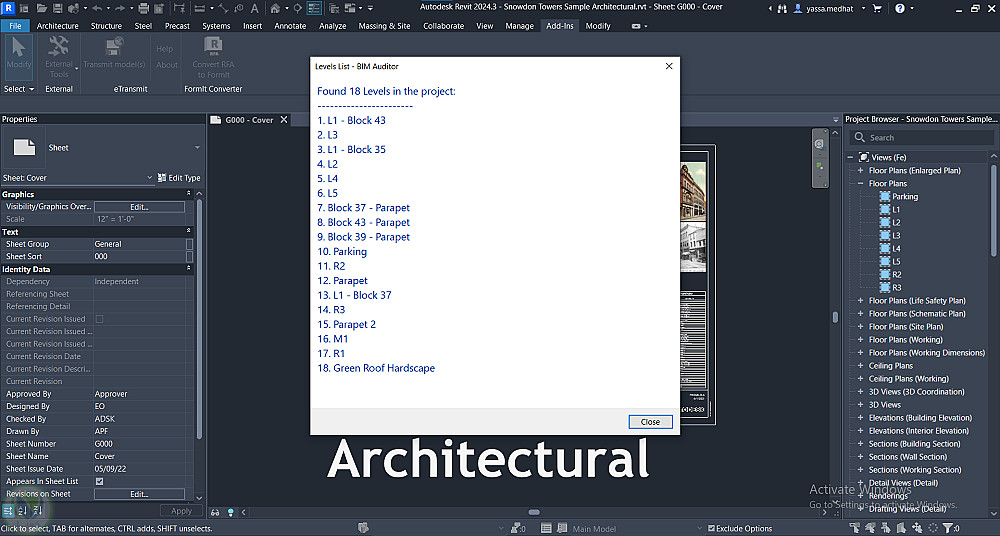This screenshot has width=1000, height=536.
Task: Click Edit for Visibility/Graphics Overrides
Action: [139, 207]
